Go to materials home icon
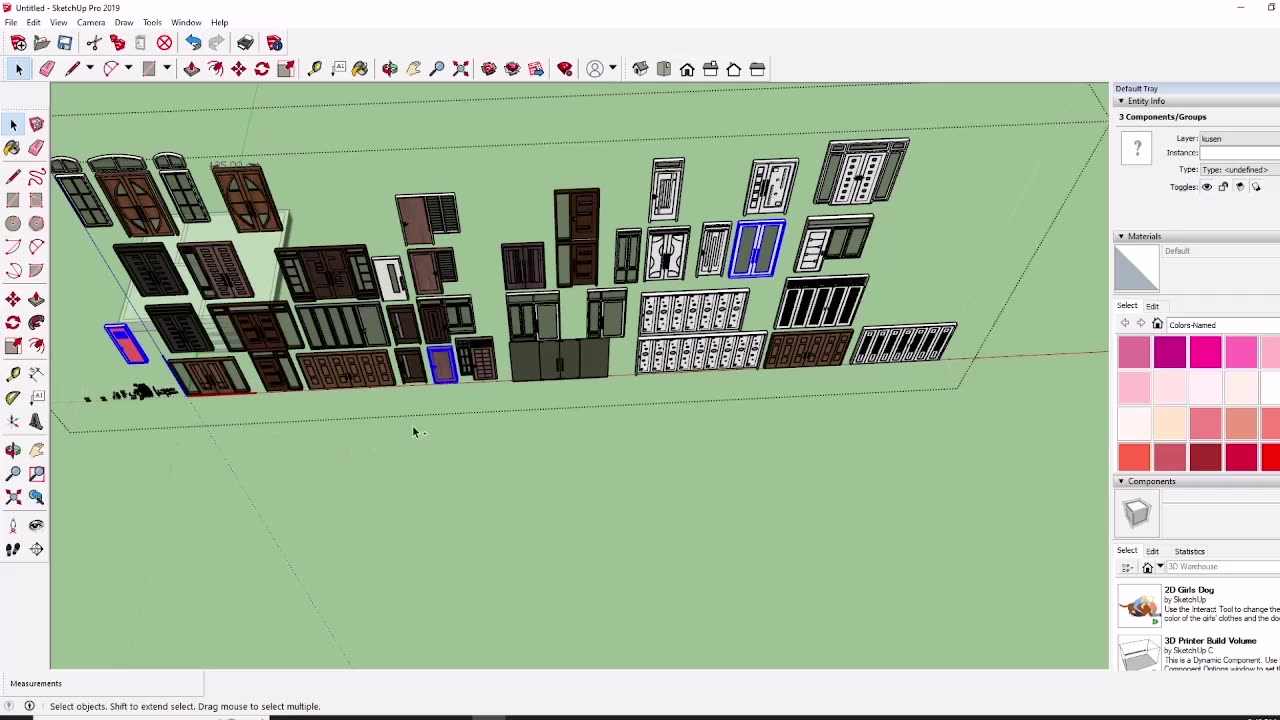This screenshot has width=1280, height=720. (1157, 324)
